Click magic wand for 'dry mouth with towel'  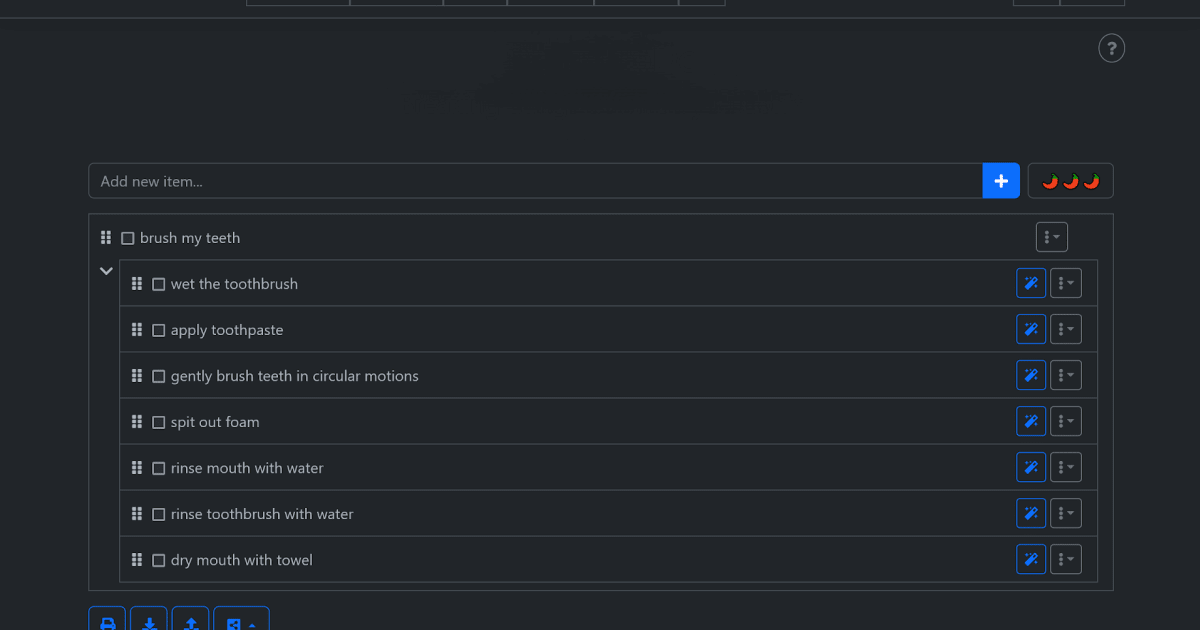coord(1031,560)
